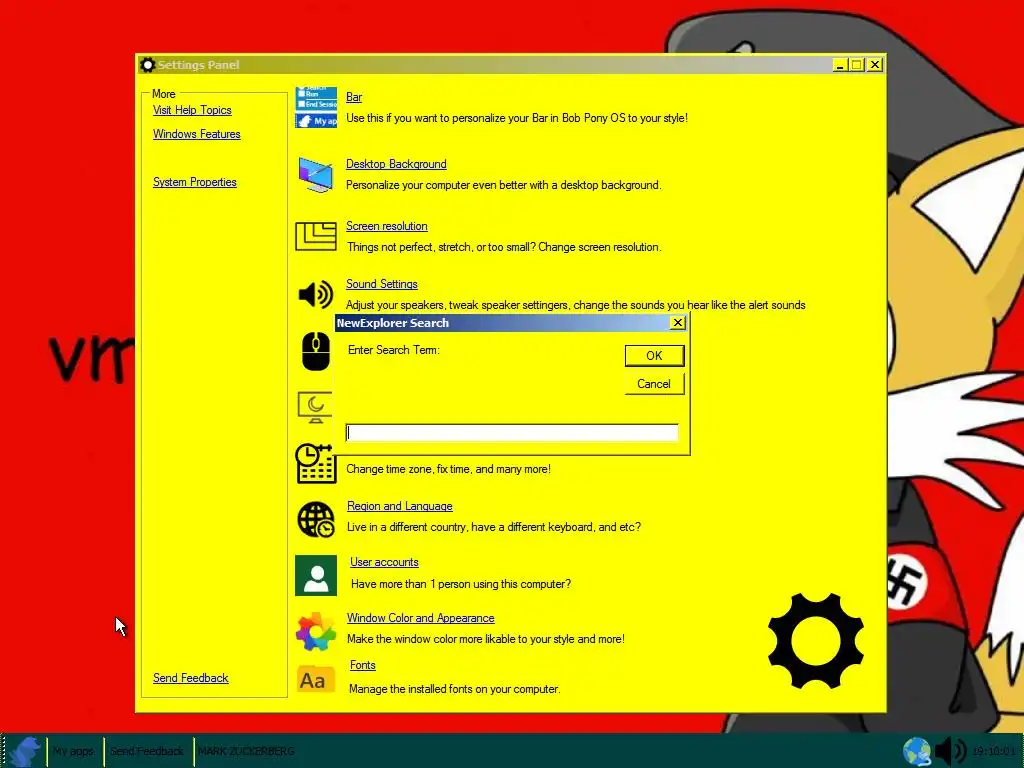The width and height of the screenshot is (1024, 768).
Task: Close the NewExplorer Search dialog
Action: coord(678,323)
